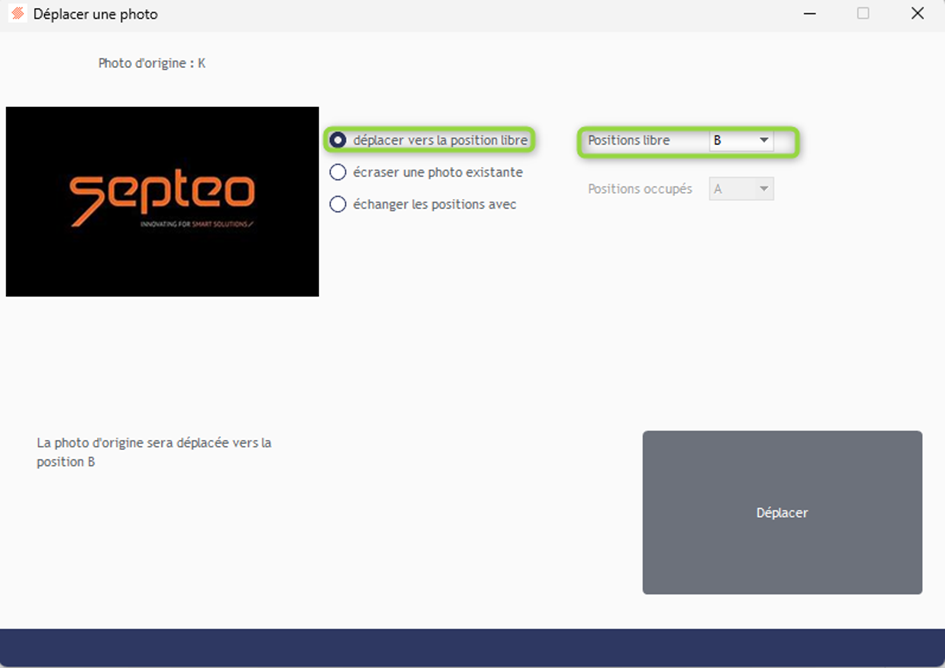Click the 'Positions libre' label text
The height and width of the screenshot is (668, 945).
[629, 141]
